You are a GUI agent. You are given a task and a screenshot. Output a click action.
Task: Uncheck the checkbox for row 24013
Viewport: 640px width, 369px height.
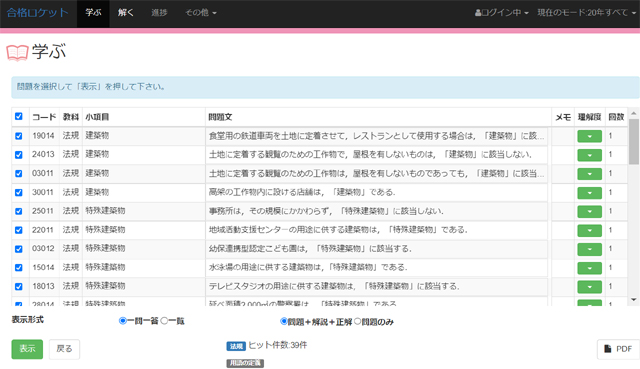point(19,155)
